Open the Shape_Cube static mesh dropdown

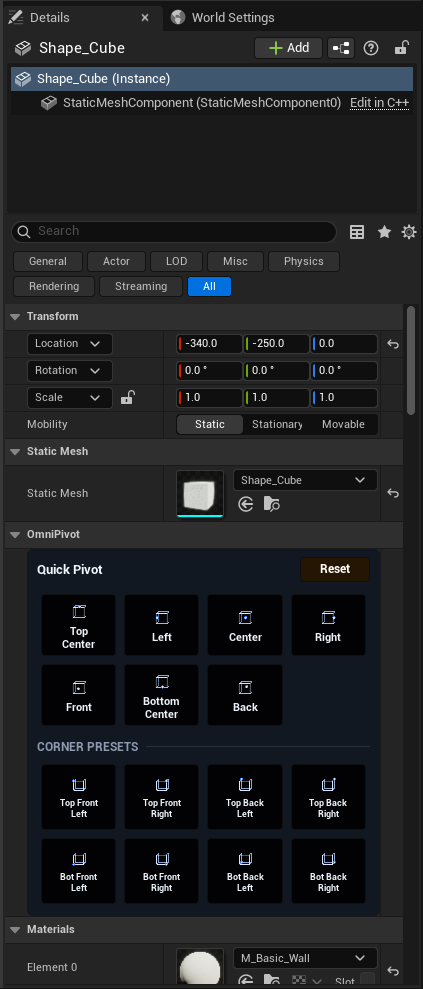tap(305, 480)
